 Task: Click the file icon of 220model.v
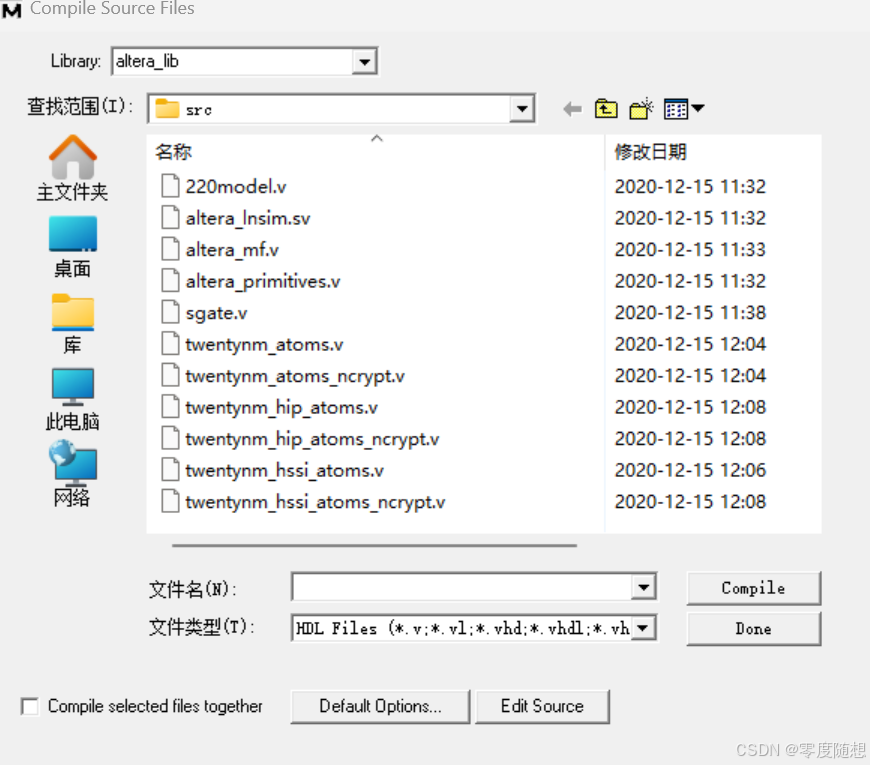tap(170, 186)
